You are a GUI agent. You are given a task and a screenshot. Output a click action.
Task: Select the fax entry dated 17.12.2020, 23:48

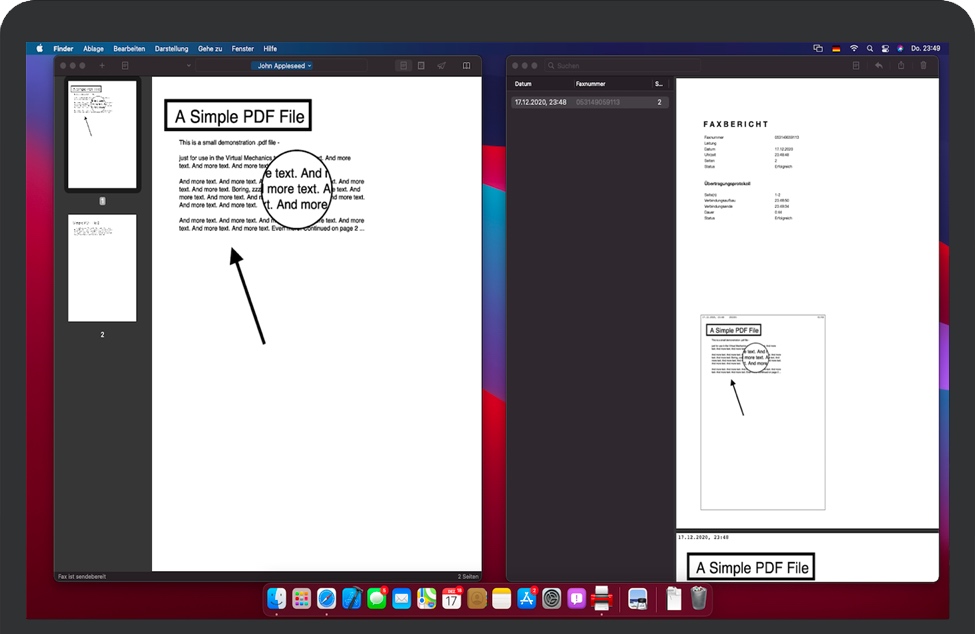point(589,102)
